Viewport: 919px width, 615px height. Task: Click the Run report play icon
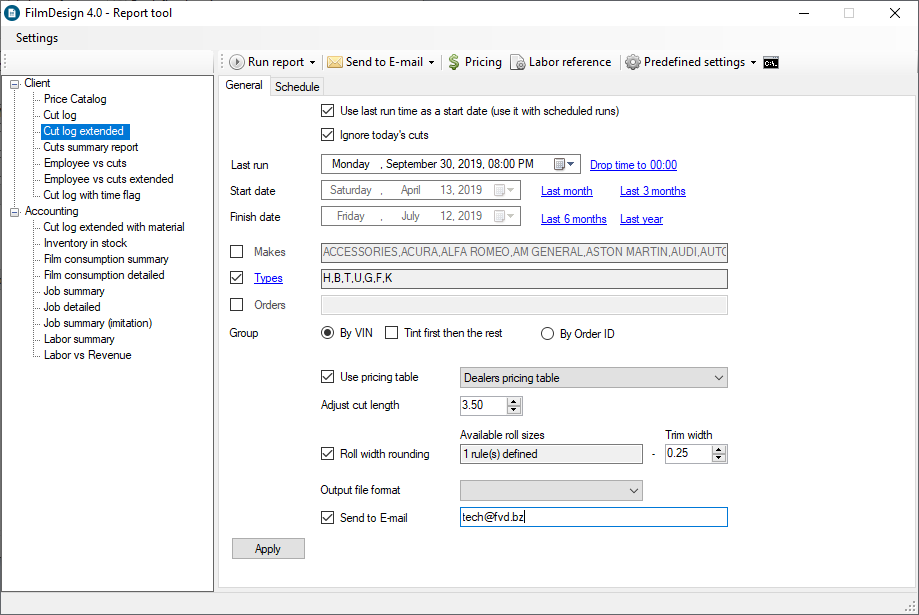237,62
